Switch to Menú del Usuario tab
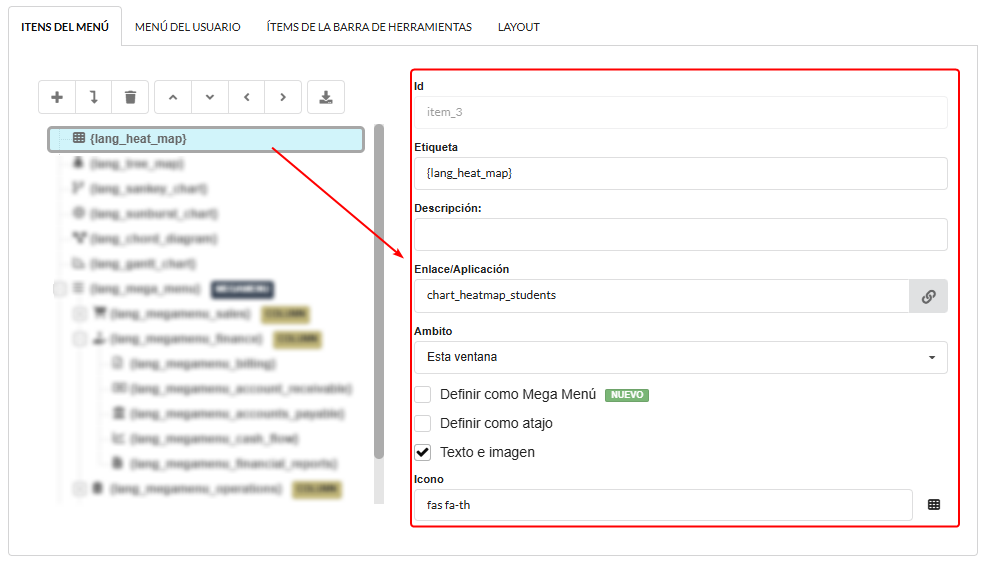The image size is (988, 565). (x=188, y=27)
